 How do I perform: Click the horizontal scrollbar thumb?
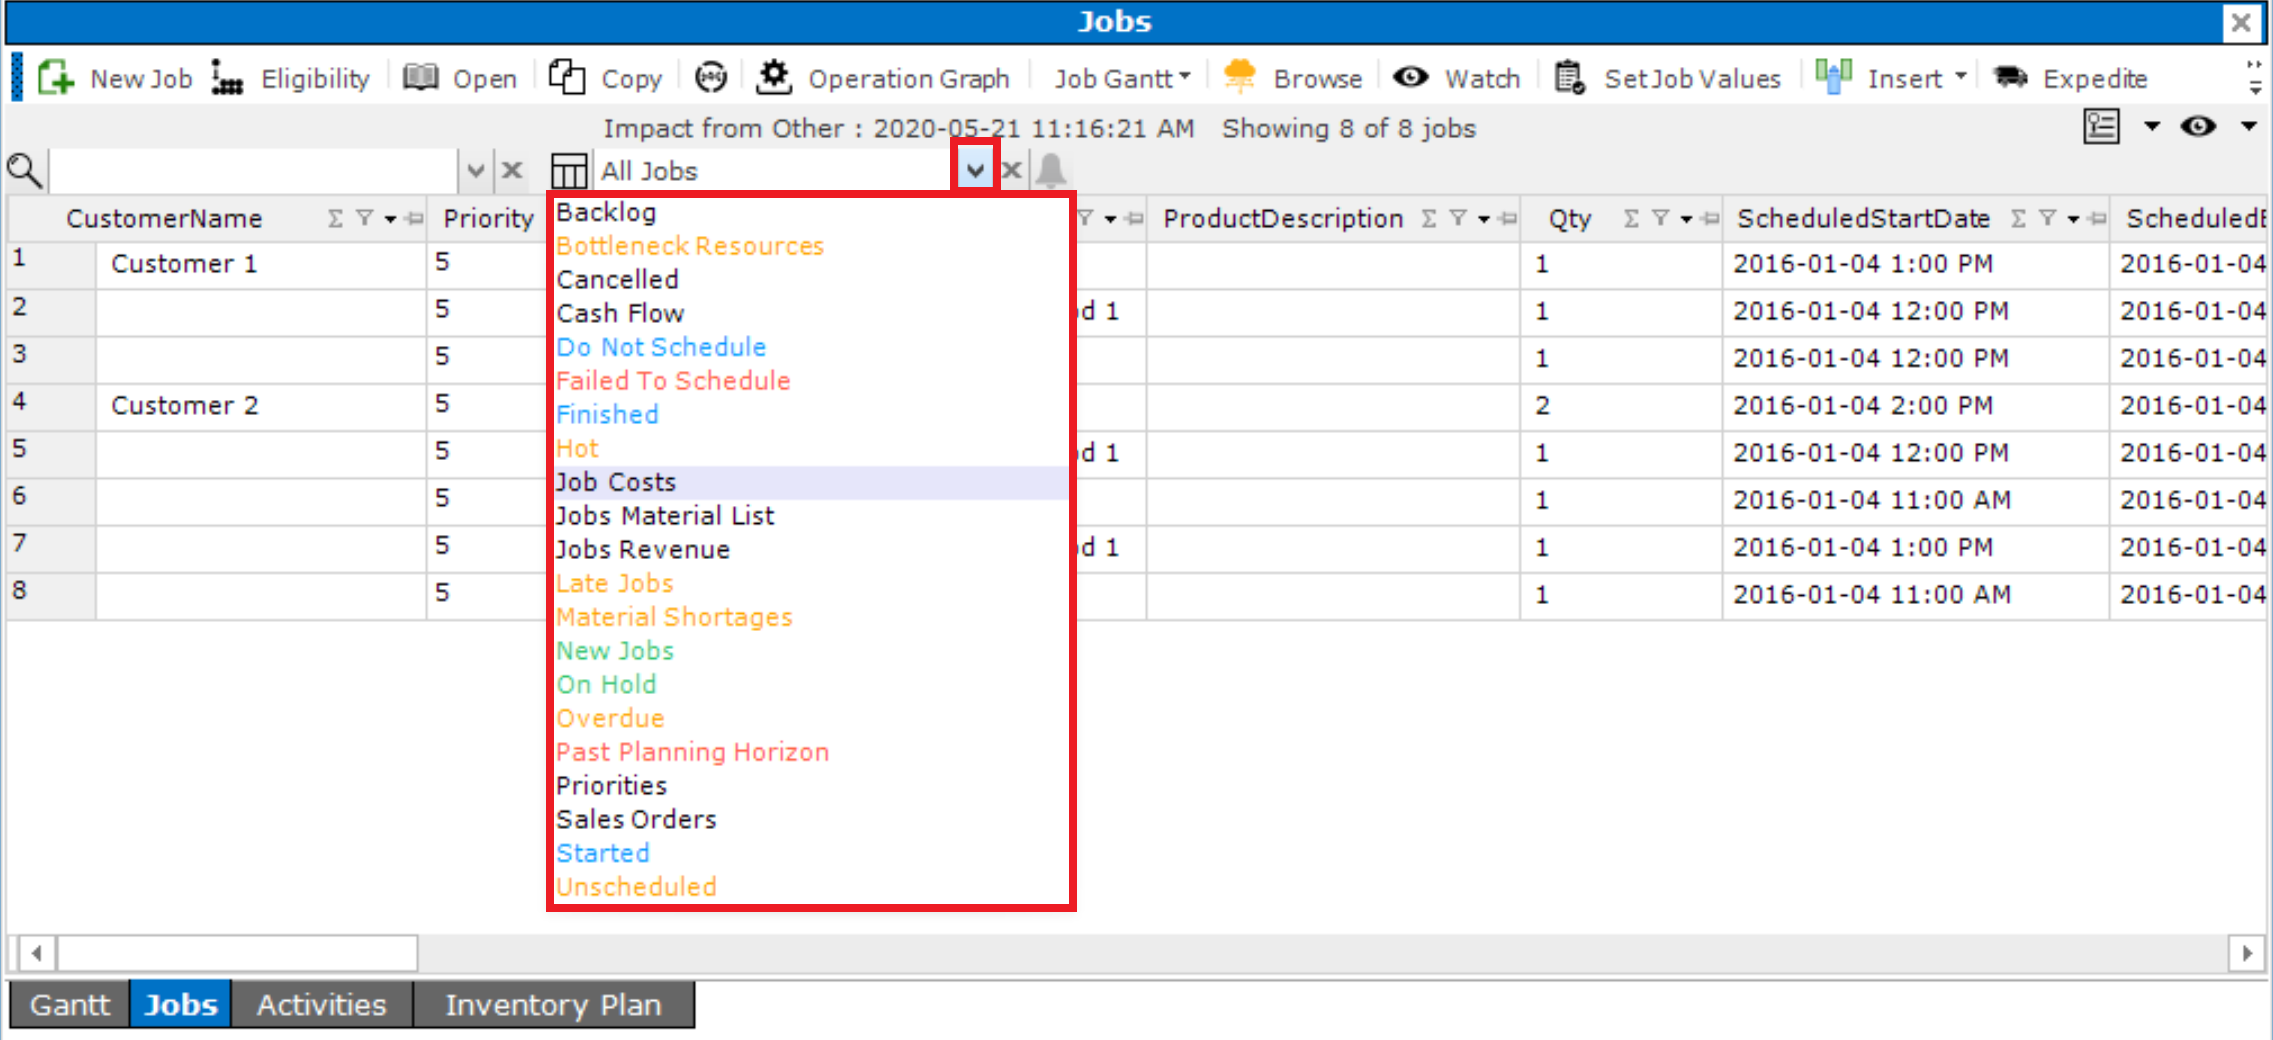[x=237, y=953]
